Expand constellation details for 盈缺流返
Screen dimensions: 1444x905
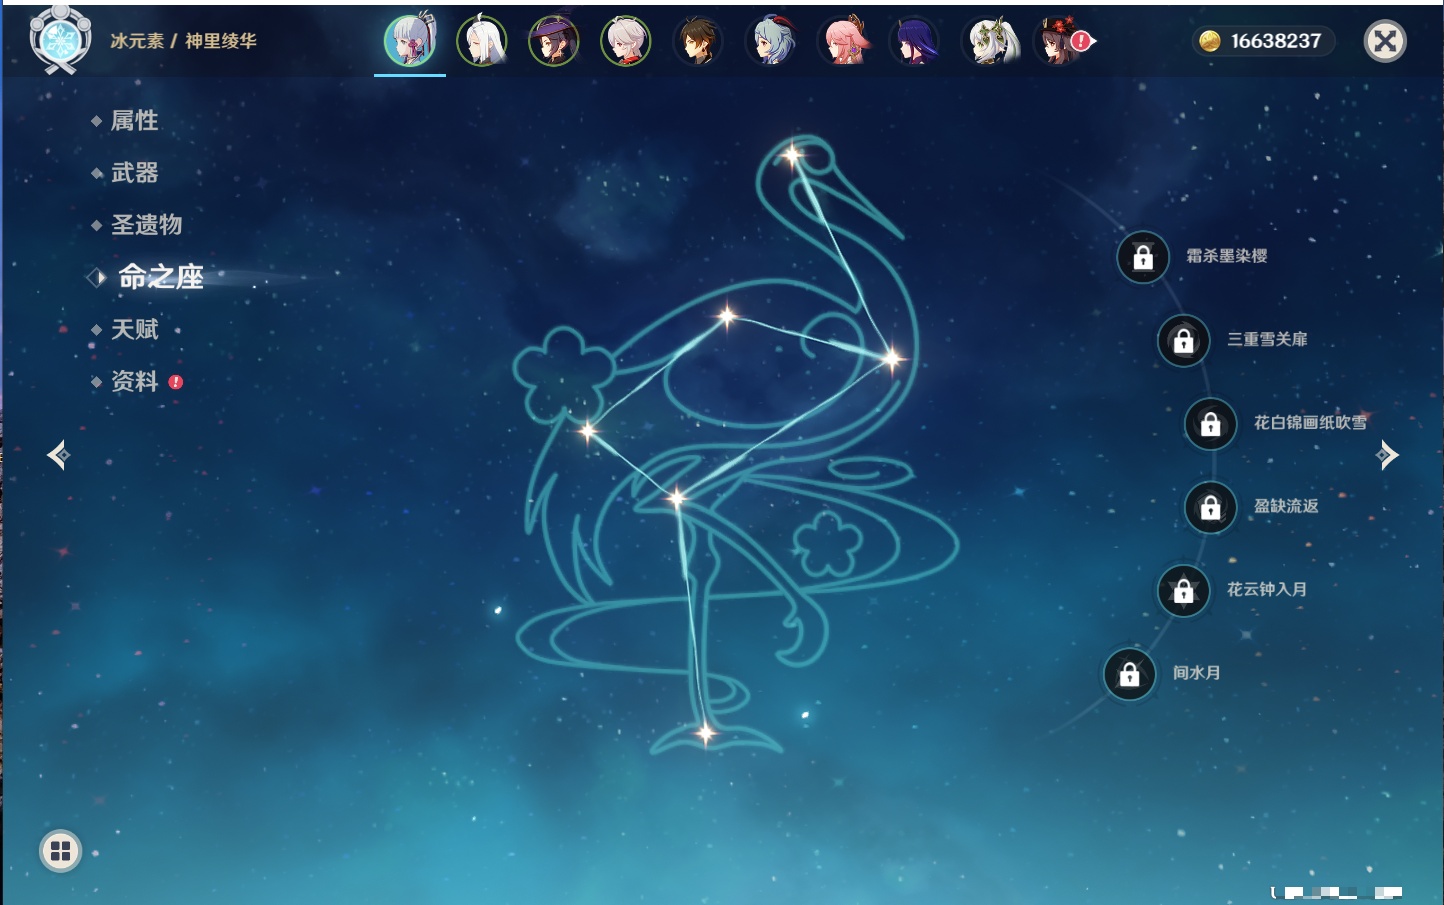[x=1211, y=507]
